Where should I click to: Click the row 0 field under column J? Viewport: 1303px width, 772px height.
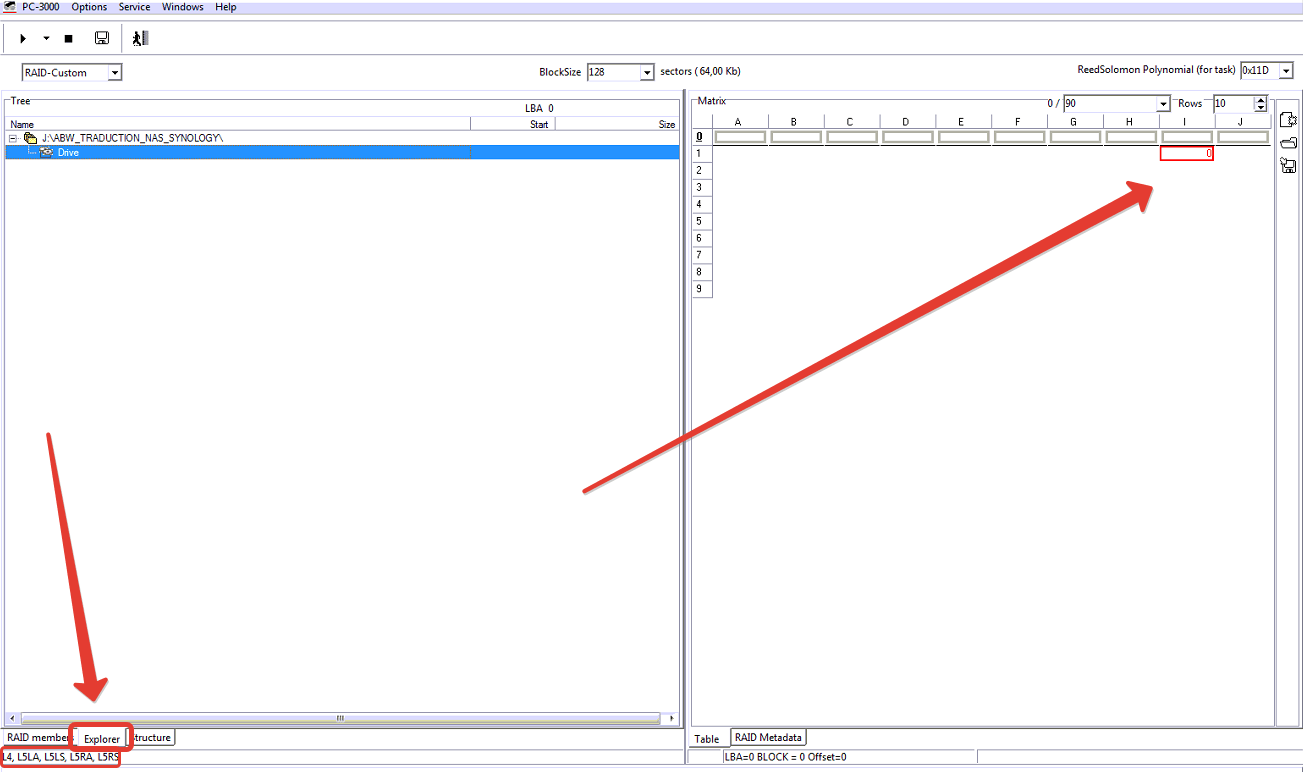(1243, 137)
